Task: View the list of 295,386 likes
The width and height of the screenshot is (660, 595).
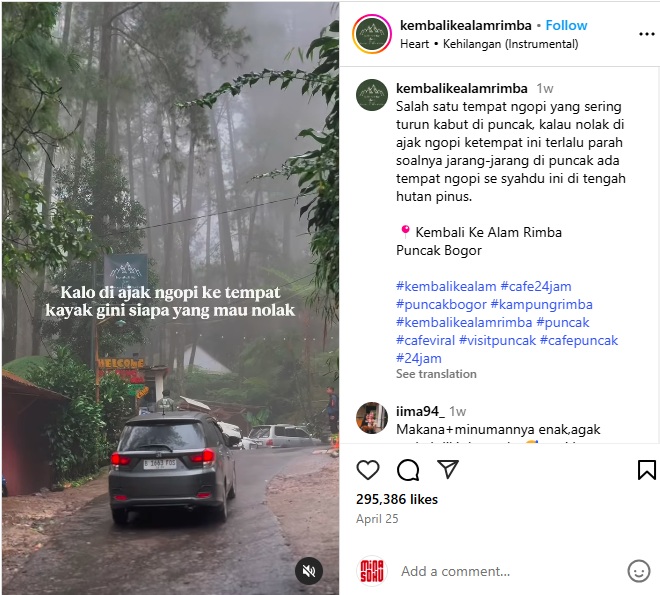Action: [x=397, y=499]
